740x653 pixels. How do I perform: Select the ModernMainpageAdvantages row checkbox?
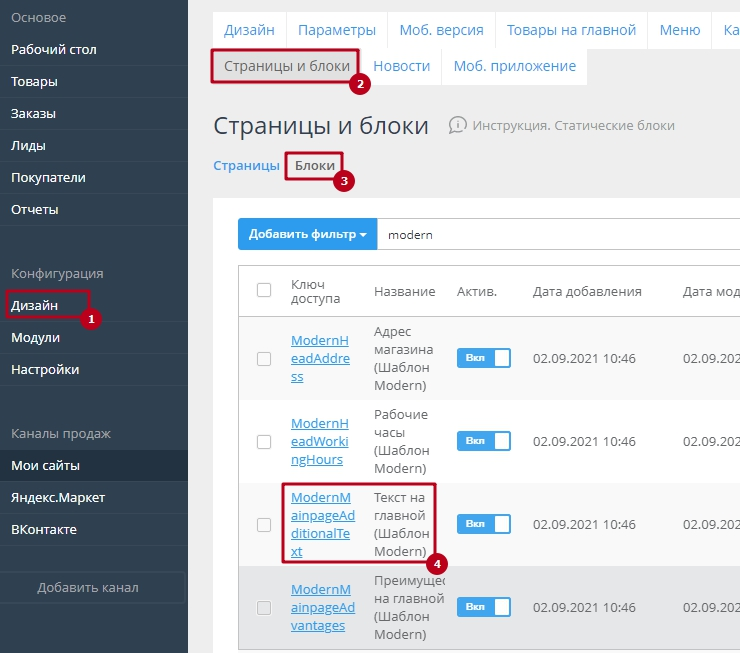[264, 607]
